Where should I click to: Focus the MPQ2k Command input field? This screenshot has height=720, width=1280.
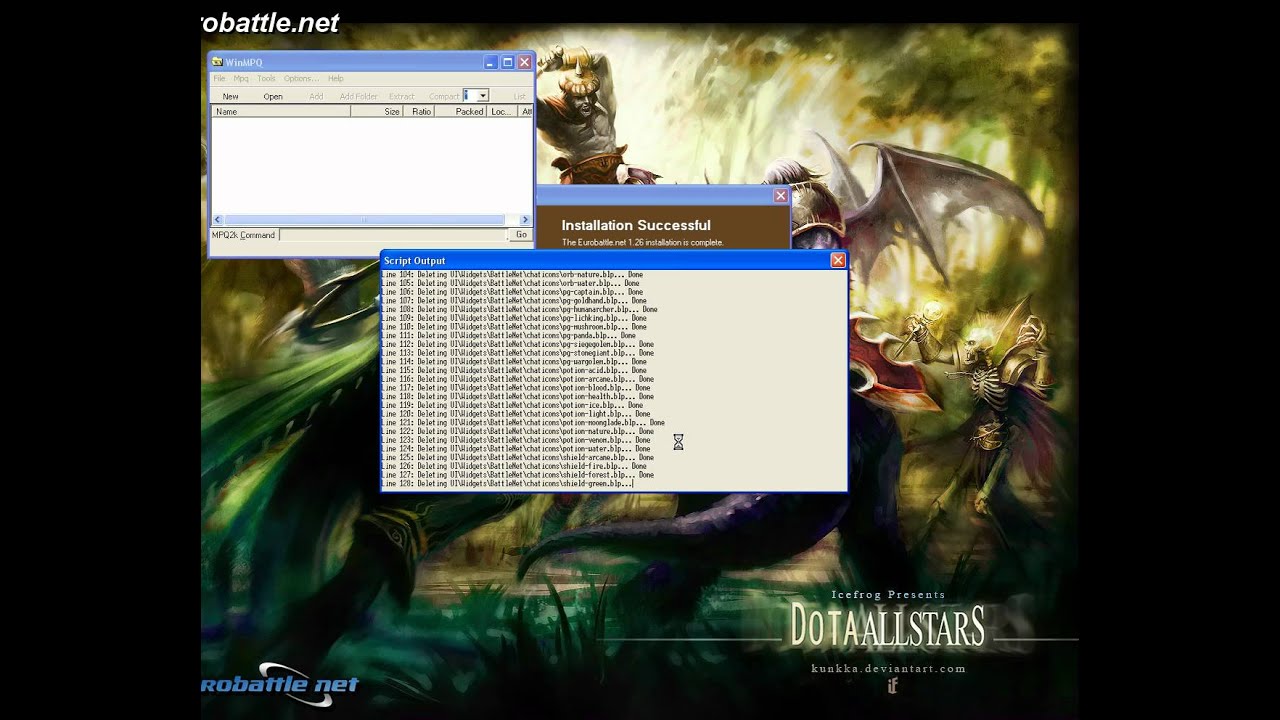coord(394,235)
